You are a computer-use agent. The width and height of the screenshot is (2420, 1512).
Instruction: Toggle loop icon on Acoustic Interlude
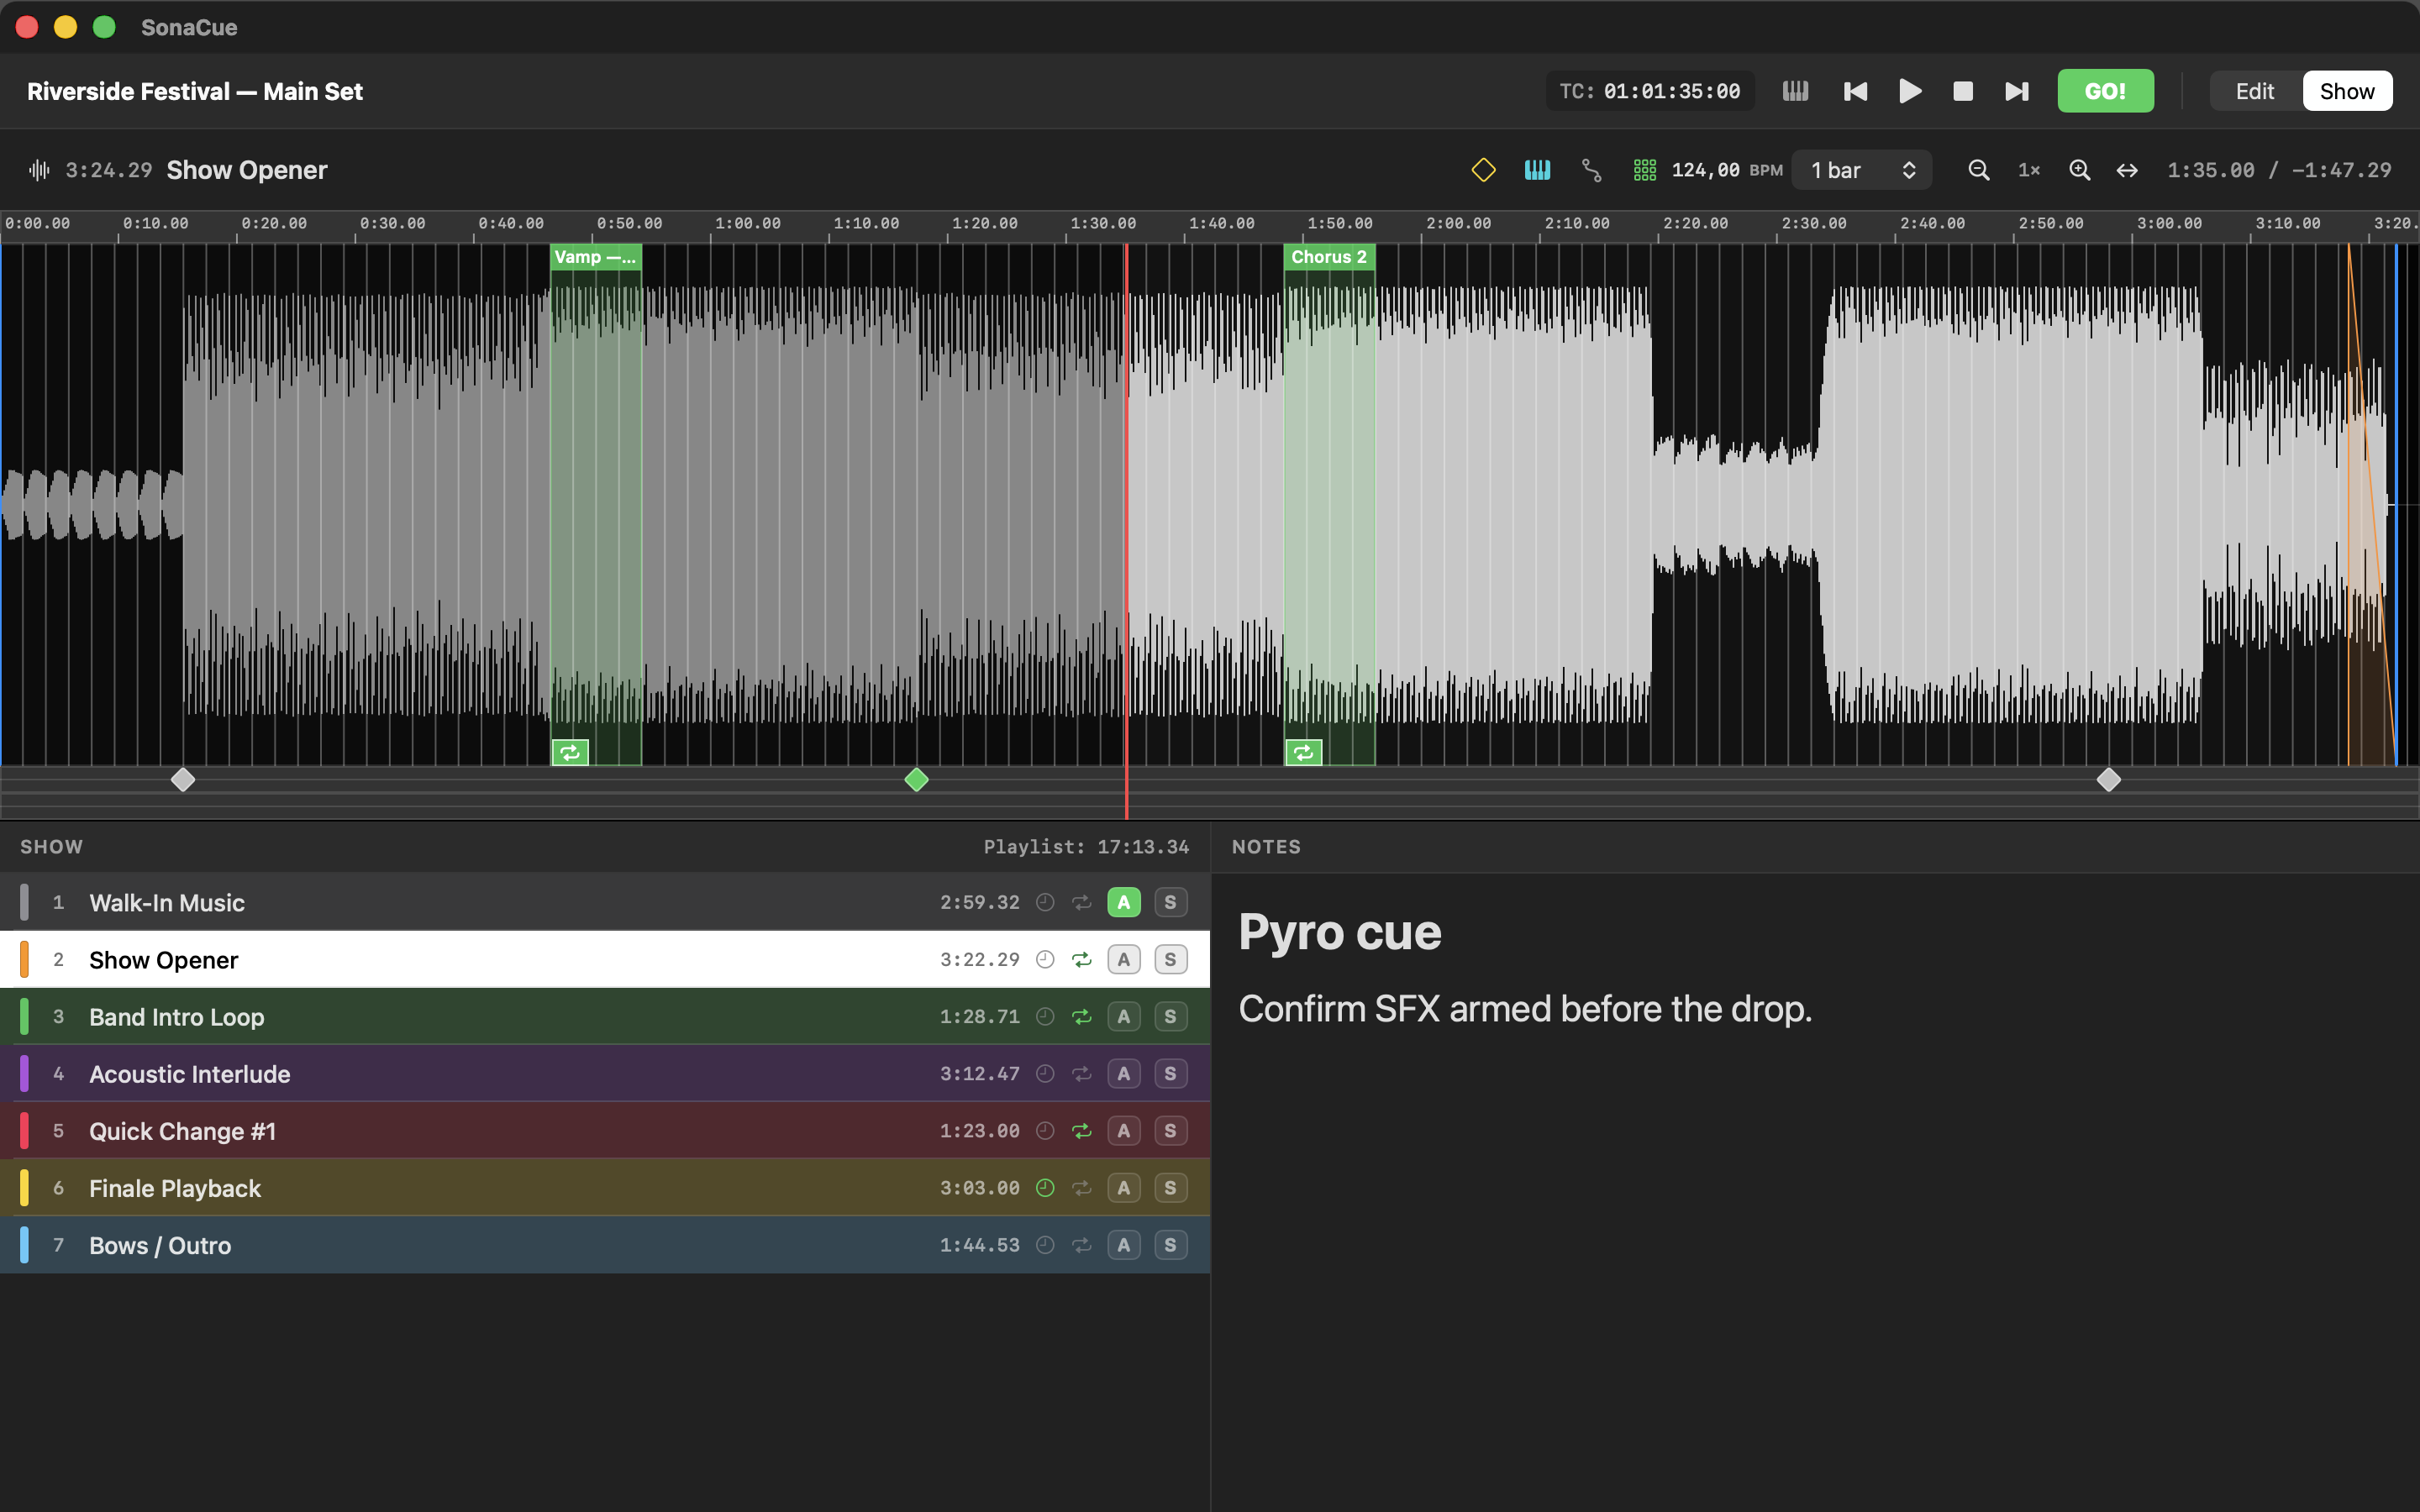tap(1081, 1073)
